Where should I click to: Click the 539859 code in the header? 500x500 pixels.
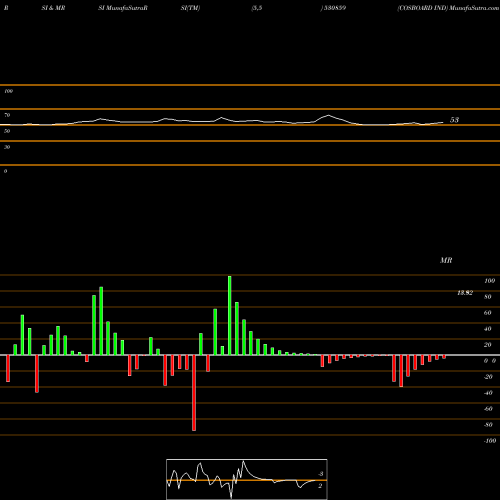tap(334, 8)
